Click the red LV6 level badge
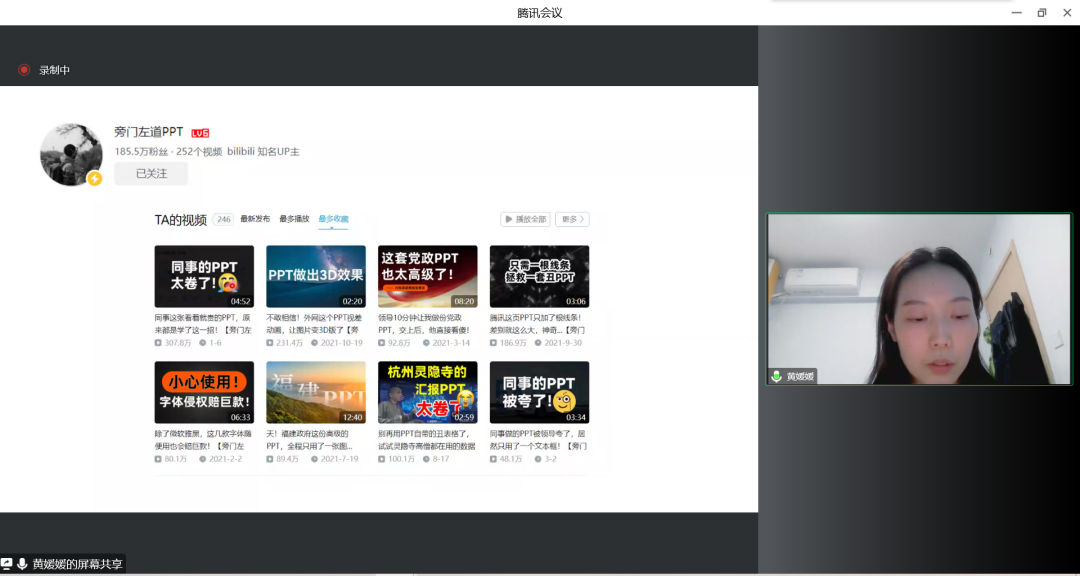Image resolution: width=1080 pixels, height=576 pixels. tap(200, 133)
